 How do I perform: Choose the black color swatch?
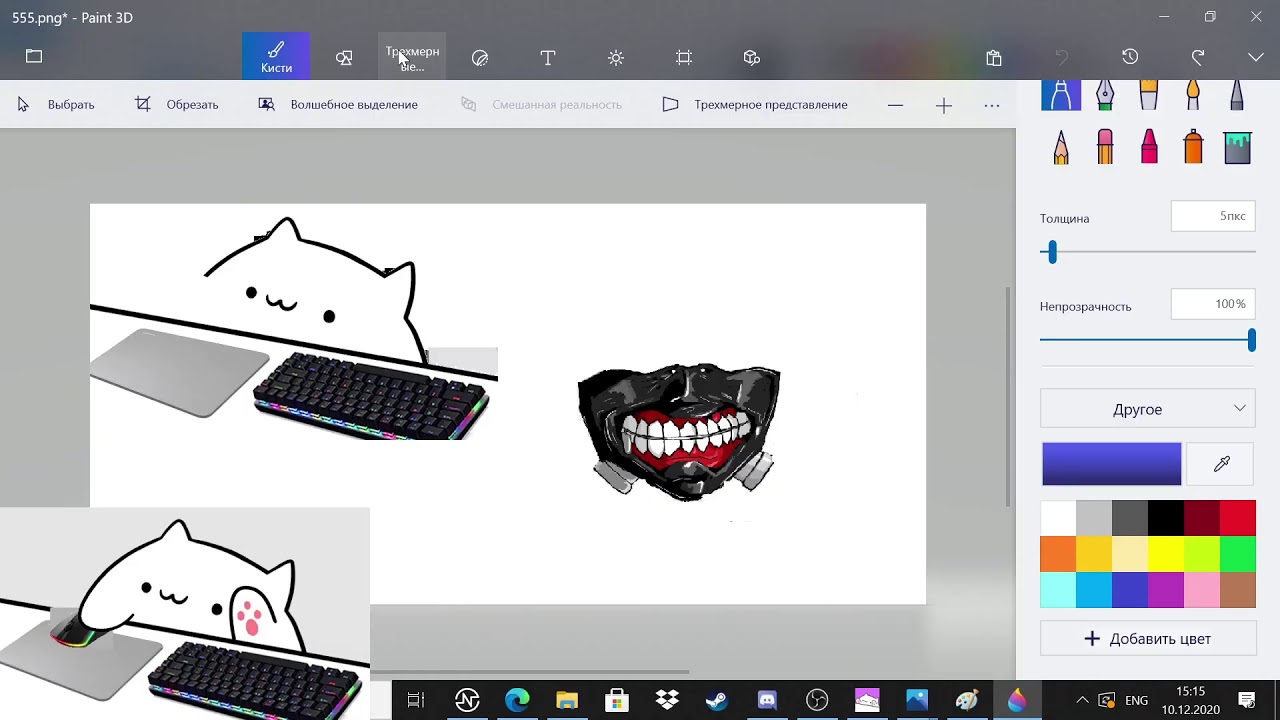click(x=1166, y=518)
